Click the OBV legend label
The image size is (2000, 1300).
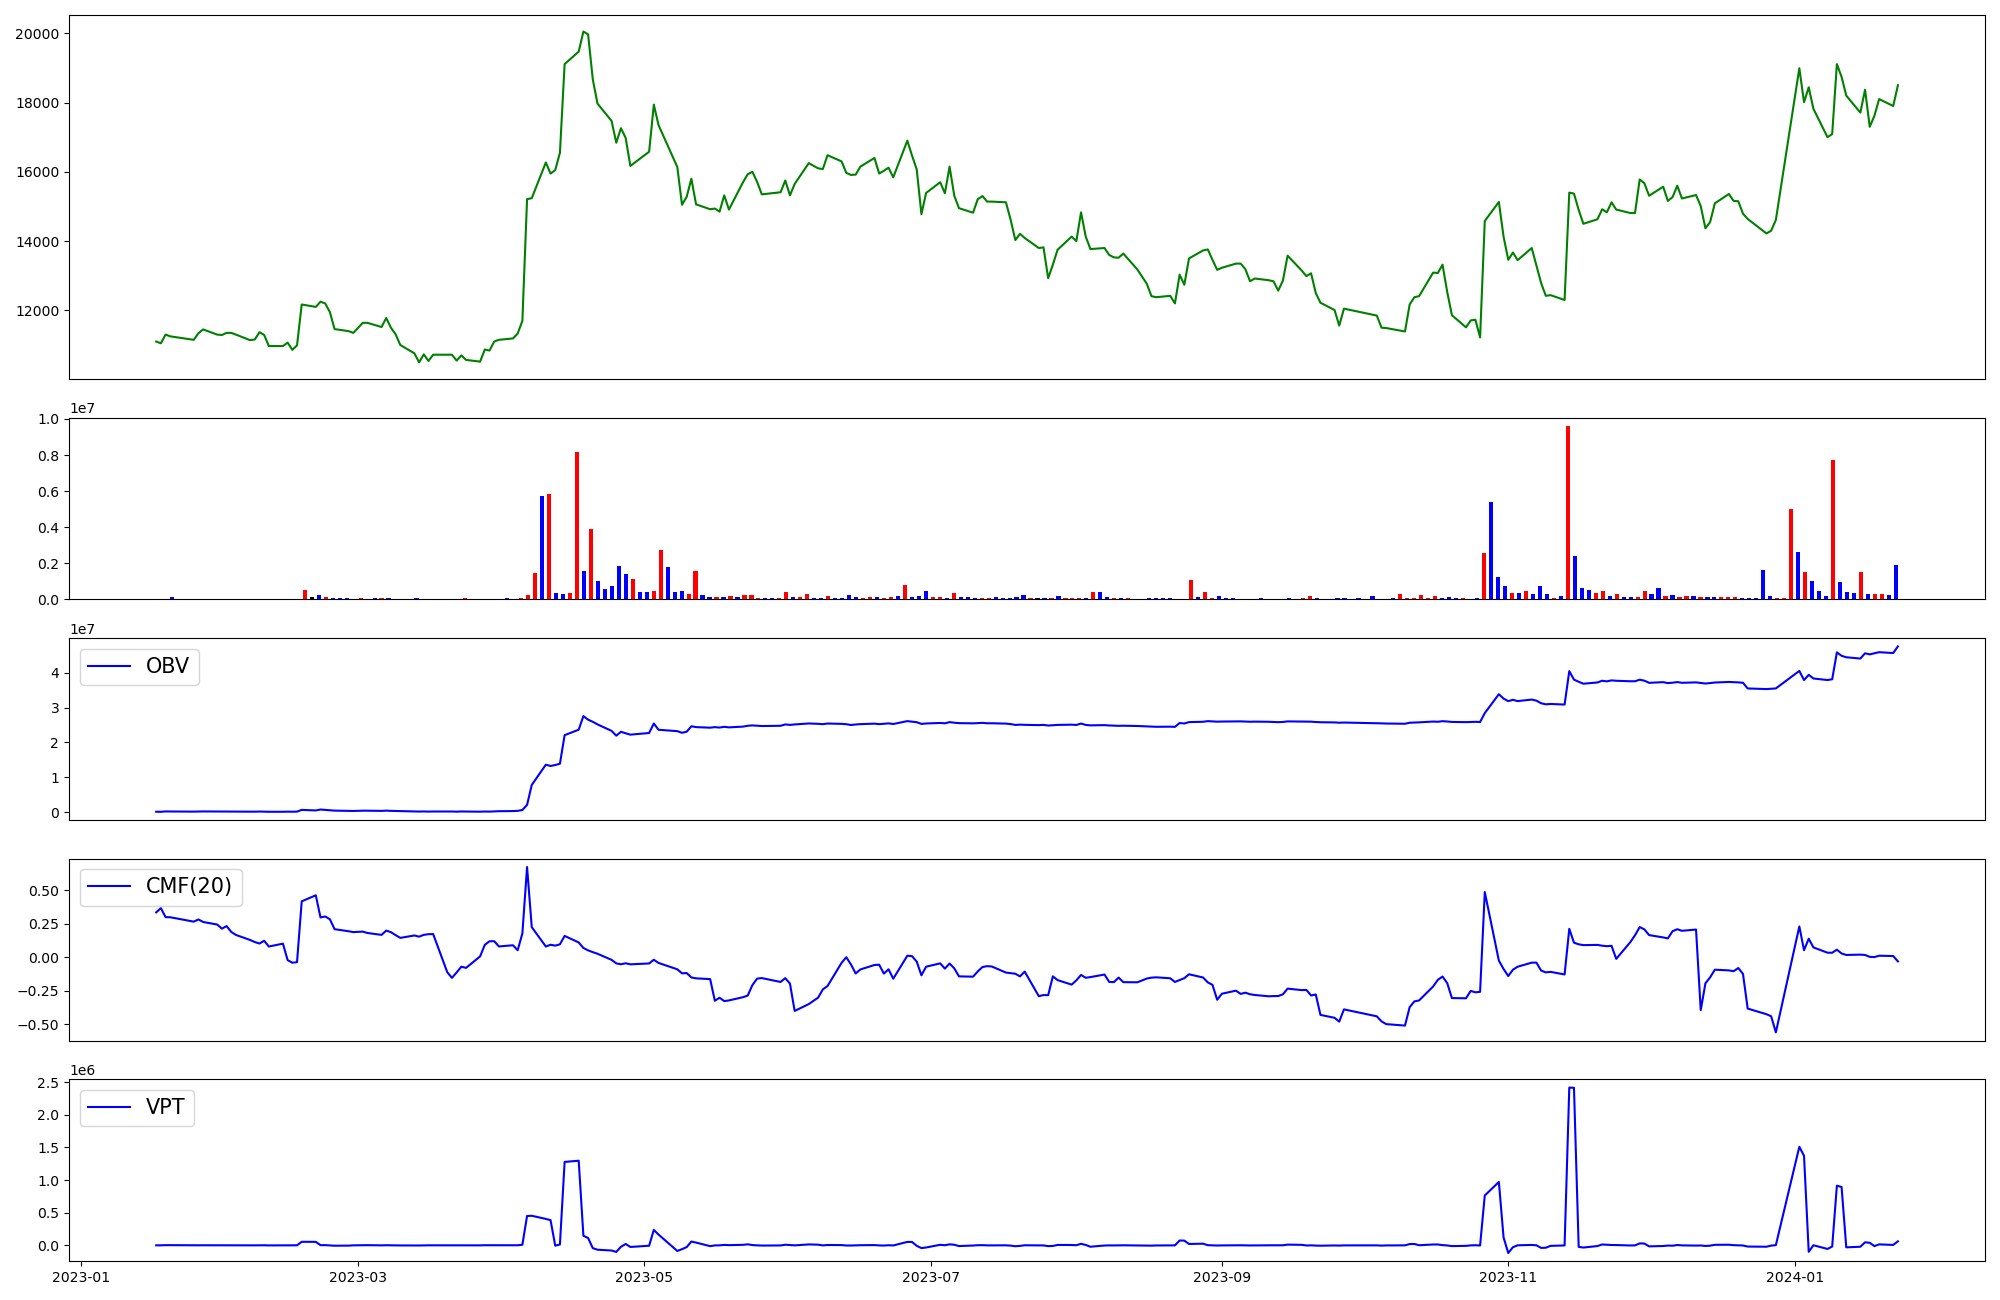click(x=167, y=666)
